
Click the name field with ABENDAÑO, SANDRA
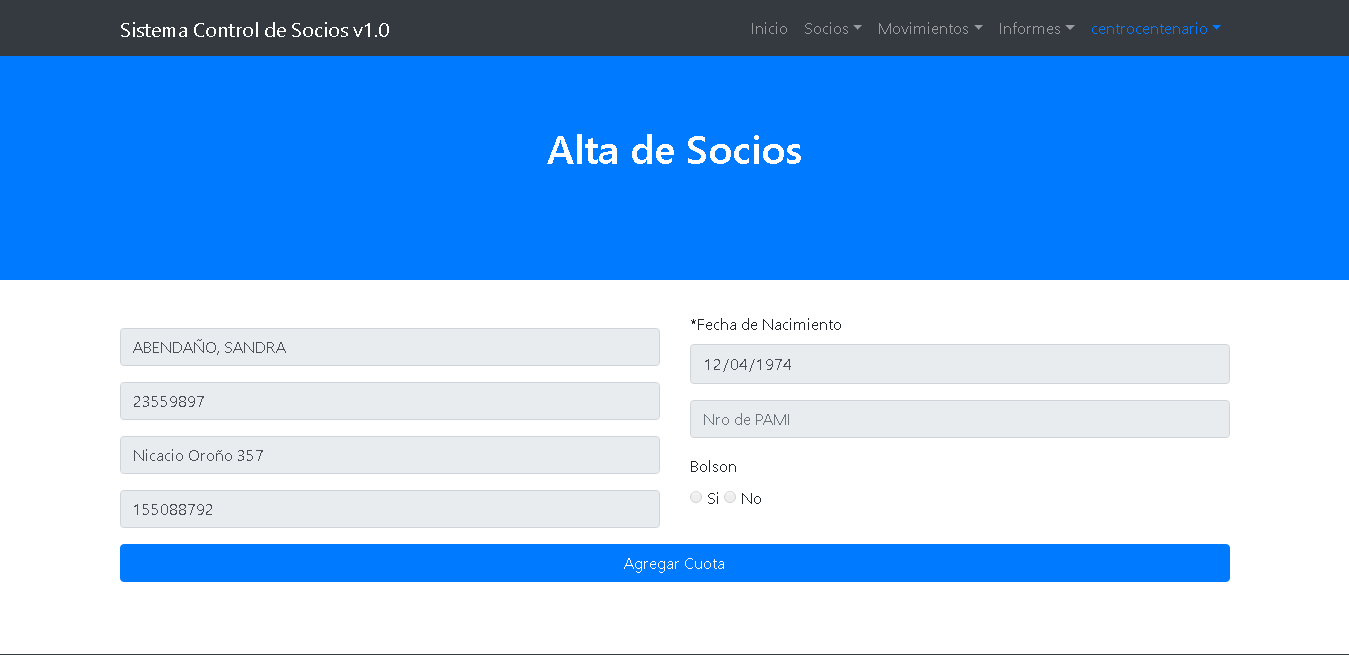click(389, 347)
